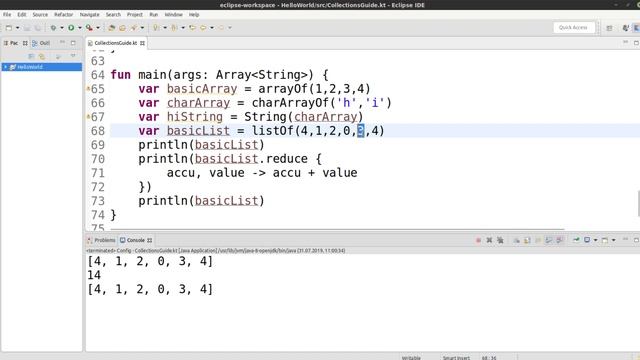Viewport: 640px width, 360px height.
Task: Click the Previous Annotation icon
Action: tap(174, 28)
